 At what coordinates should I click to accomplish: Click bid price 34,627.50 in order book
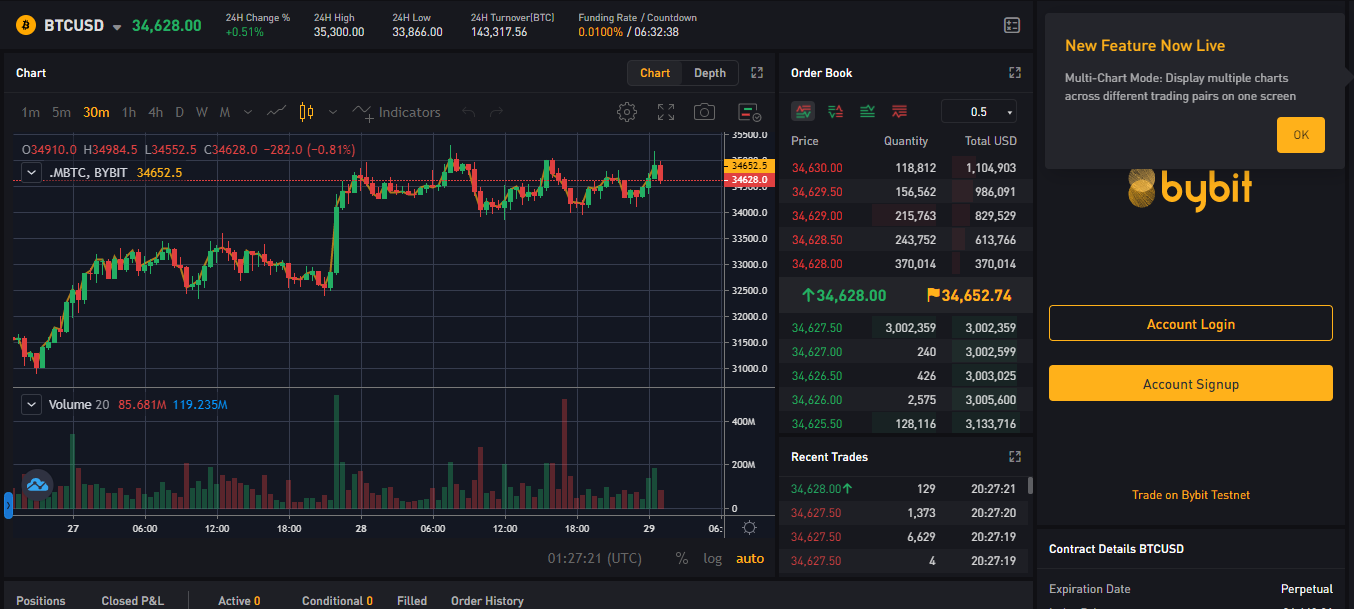(x=817, y=328)
